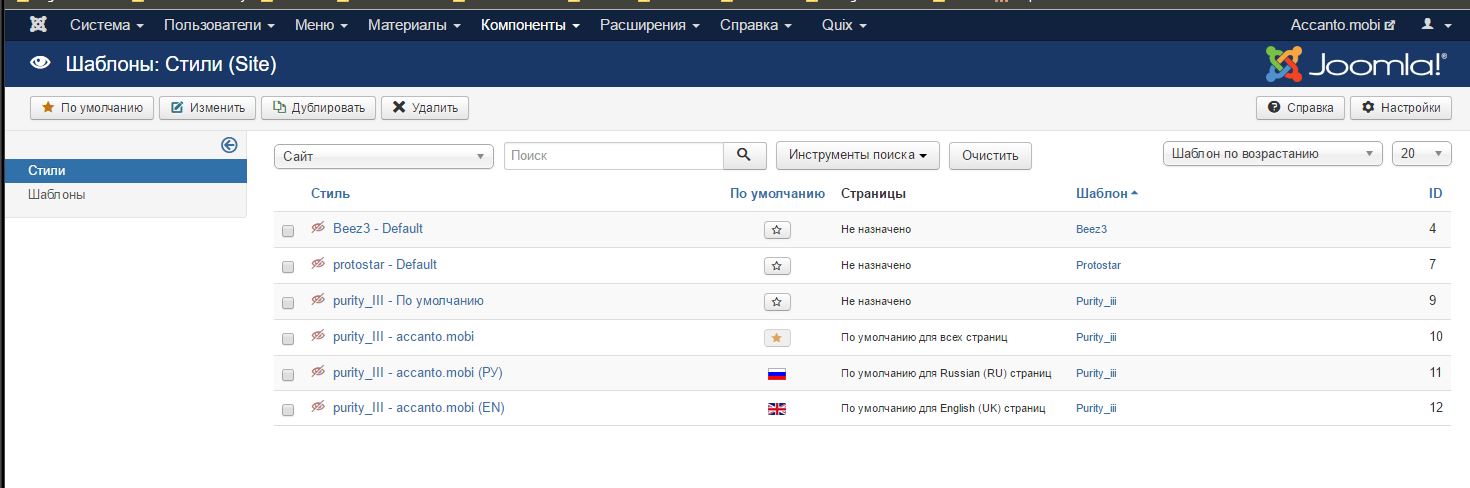Viewport: 1470px width, 488px height.
Task: Click the Изменить toolbar button
Action: 208,108
